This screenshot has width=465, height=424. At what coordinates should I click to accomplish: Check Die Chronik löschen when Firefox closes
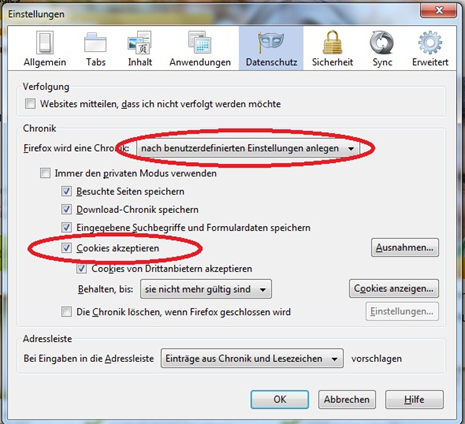[66, 312]
